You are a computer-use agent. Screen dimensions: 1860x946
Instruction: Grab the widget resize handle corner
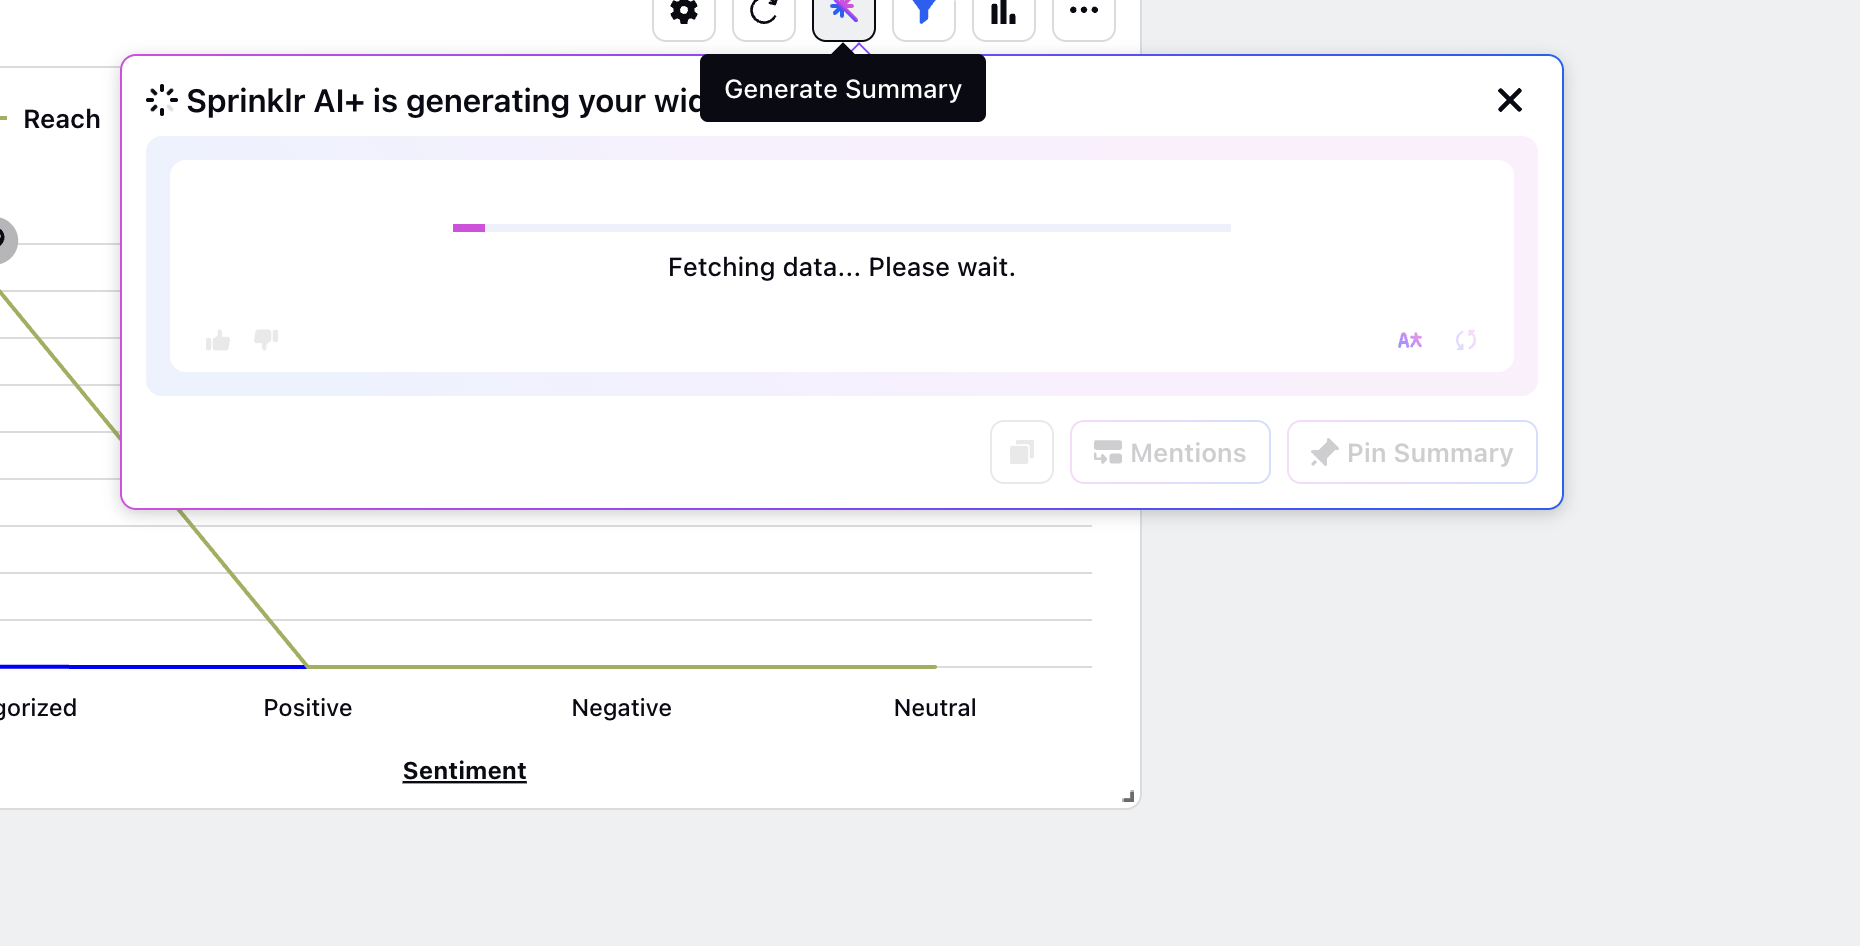1128,797
